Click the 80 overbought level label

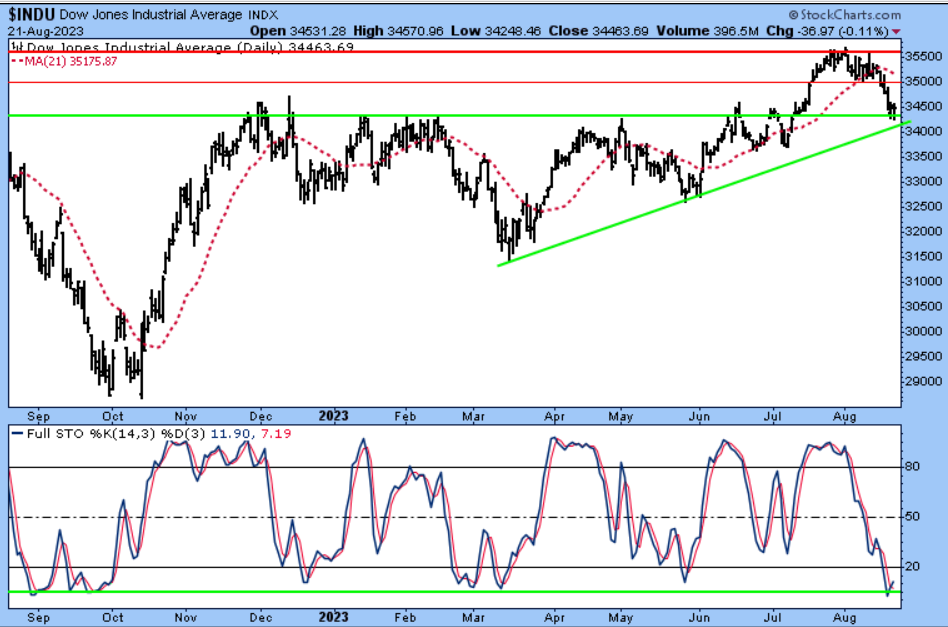click(x=912, y=466)
